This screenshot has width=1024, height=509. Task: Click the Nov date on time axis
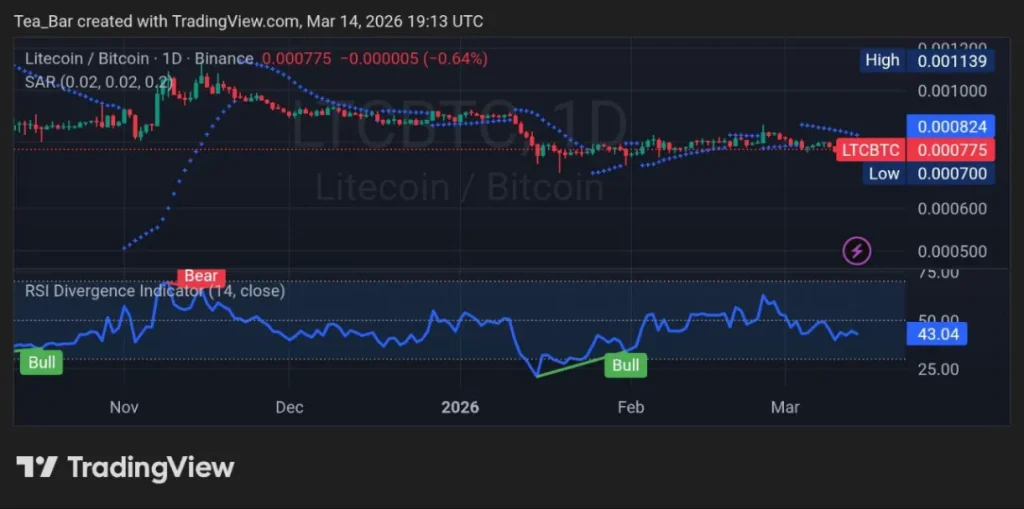coord(123,408)
